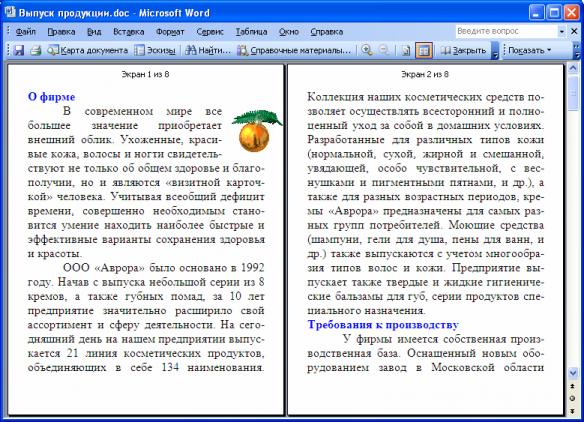Click the Введите вопрос help field
Screen dimensions: 584x422
506,31
